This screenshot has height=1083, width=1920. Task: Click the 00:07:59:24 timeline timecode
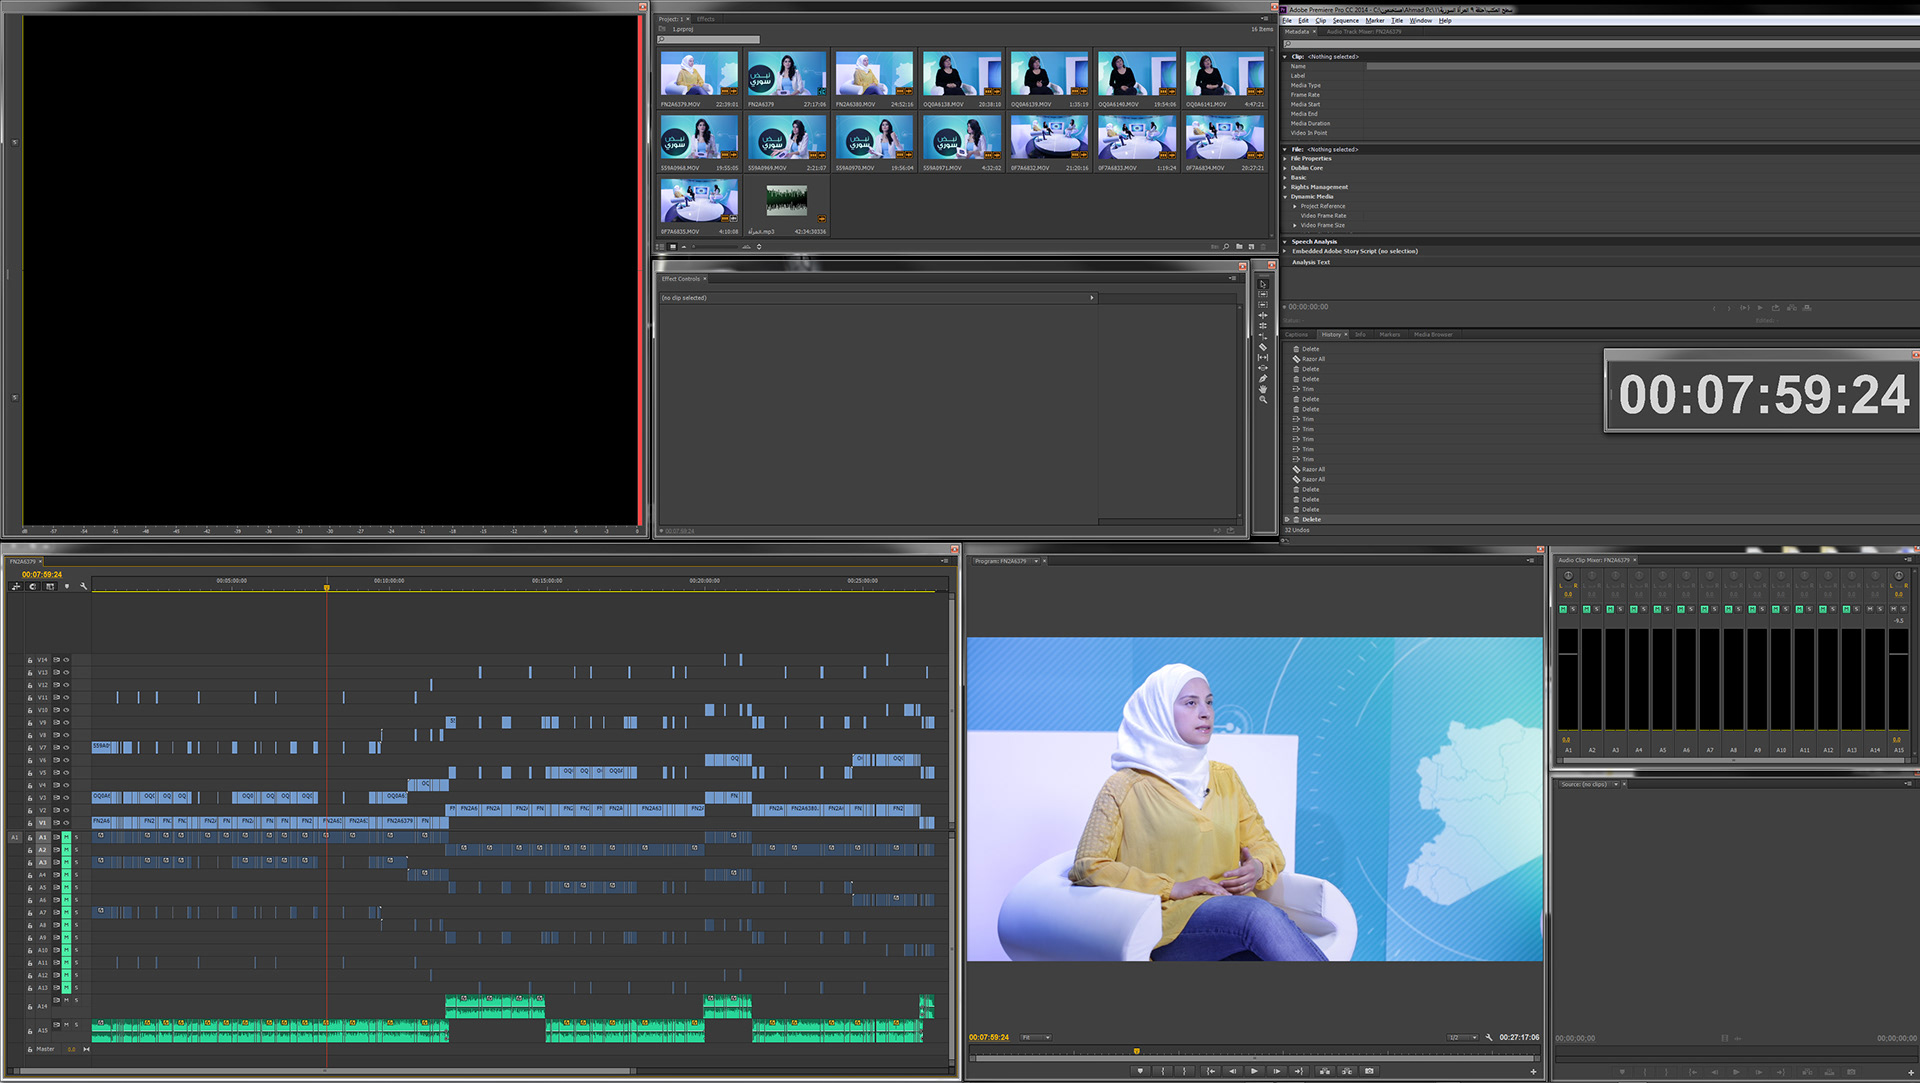pyautogui.click(x=42, y=575)
